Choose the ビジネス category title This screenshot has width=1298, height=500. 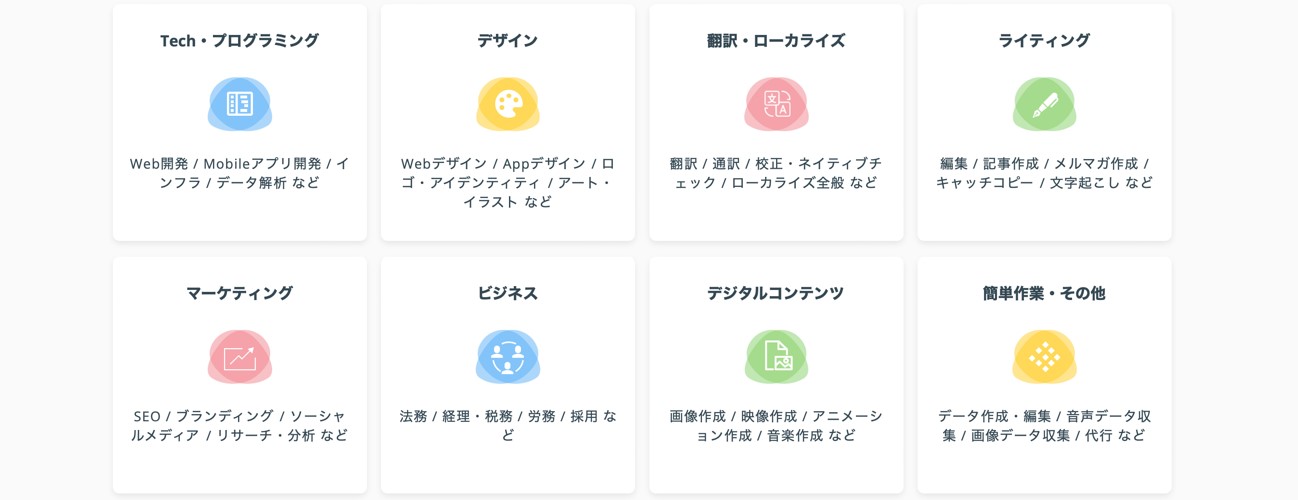[x=508, y=293]
